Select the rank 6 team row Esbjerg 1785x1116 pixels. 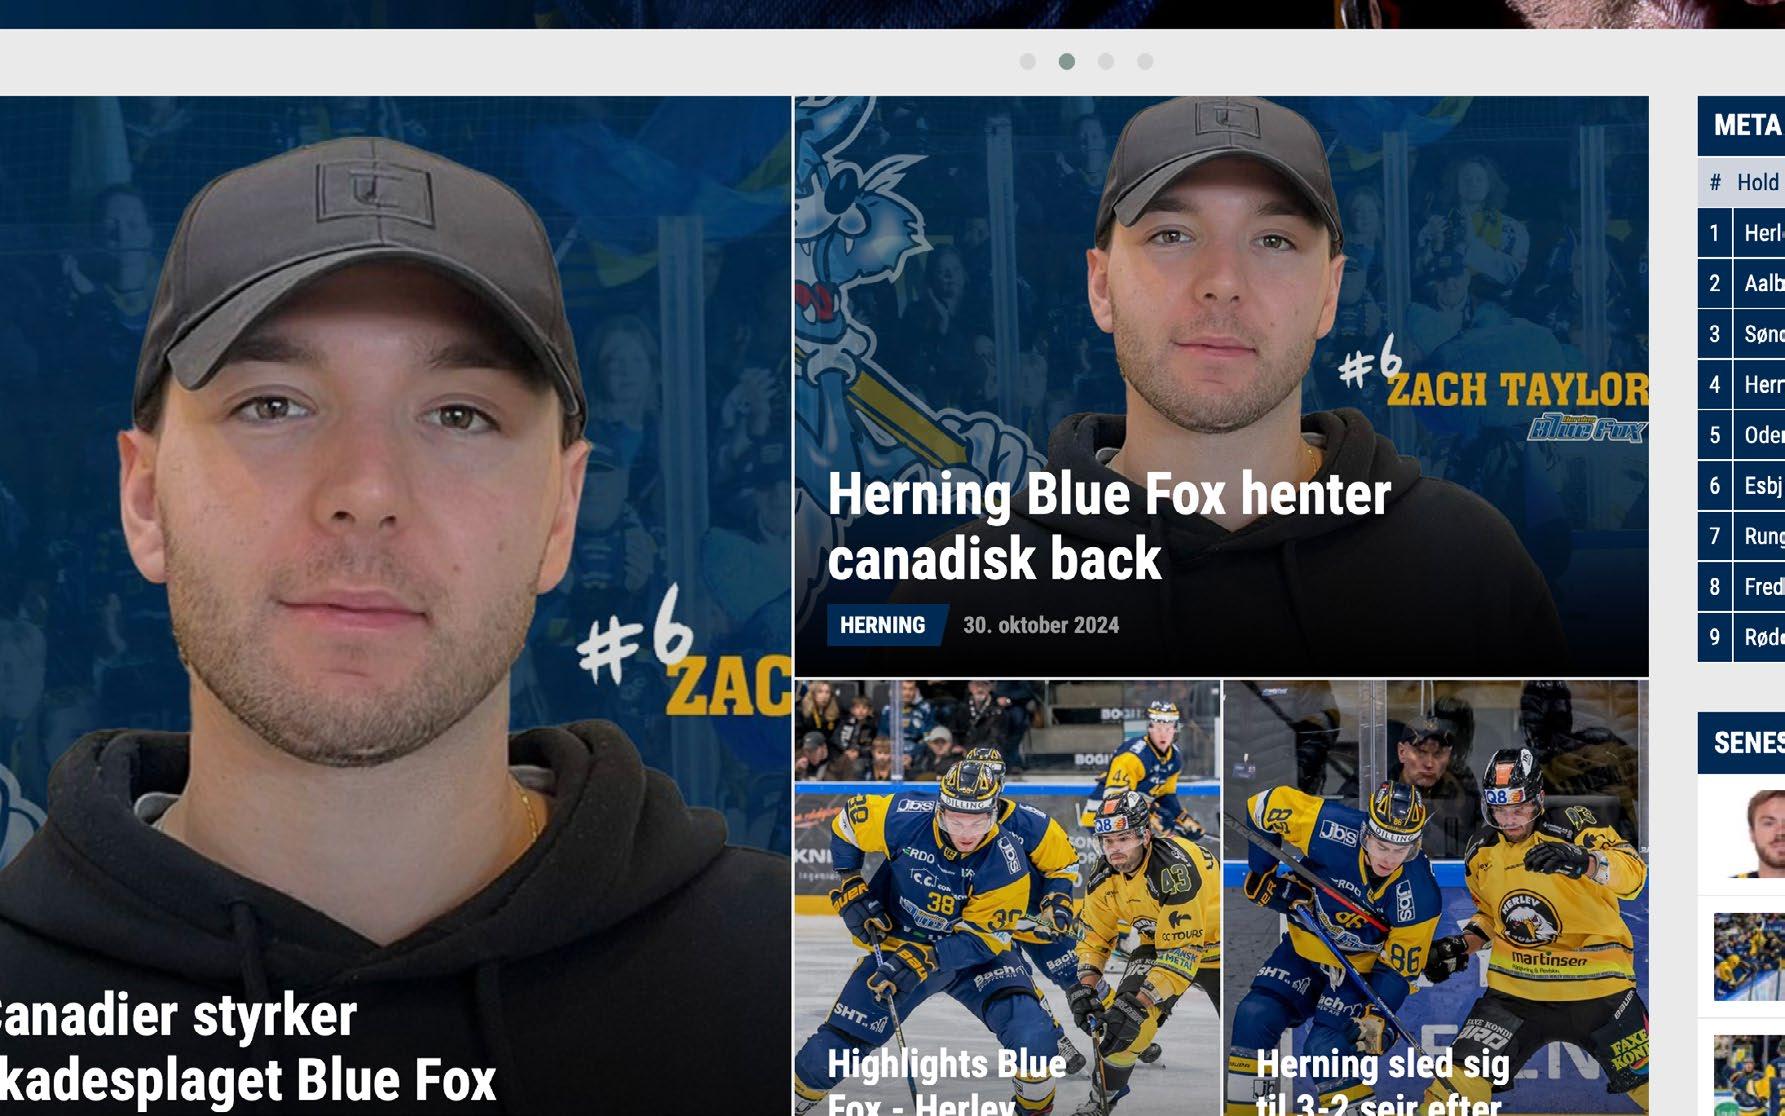tap(1741, 486)
